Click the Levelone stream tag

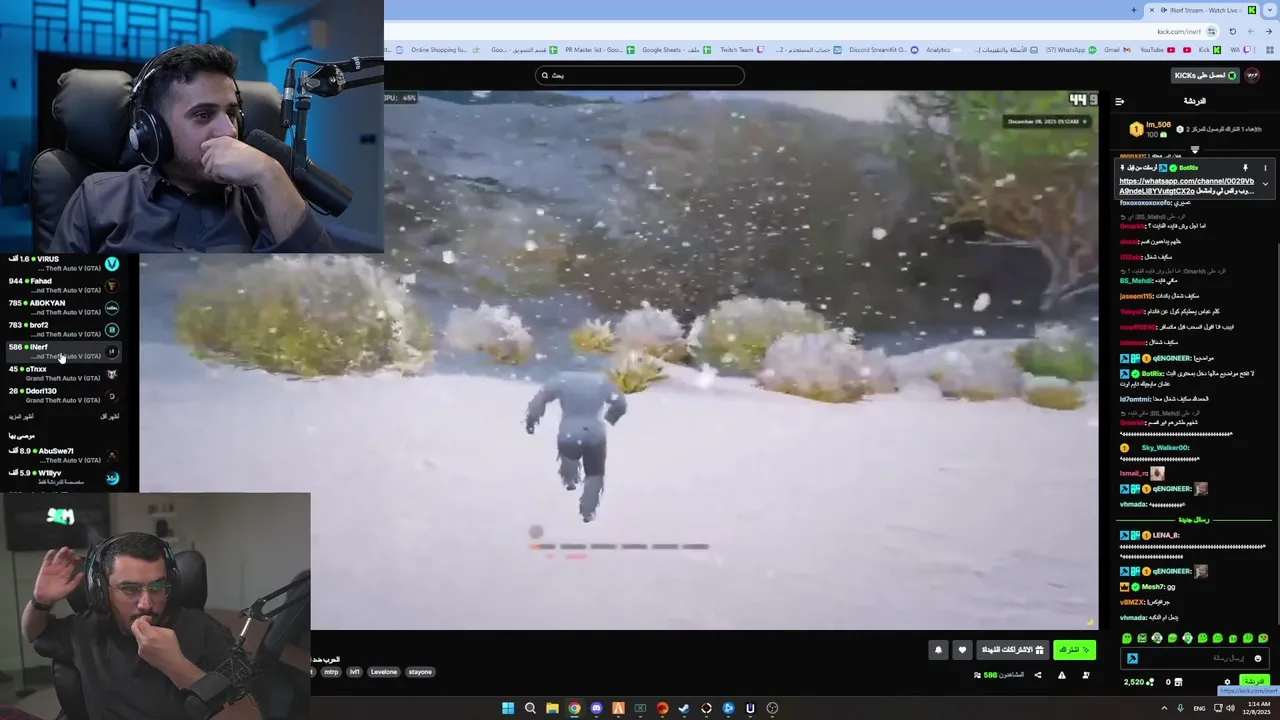coord(384,672)
